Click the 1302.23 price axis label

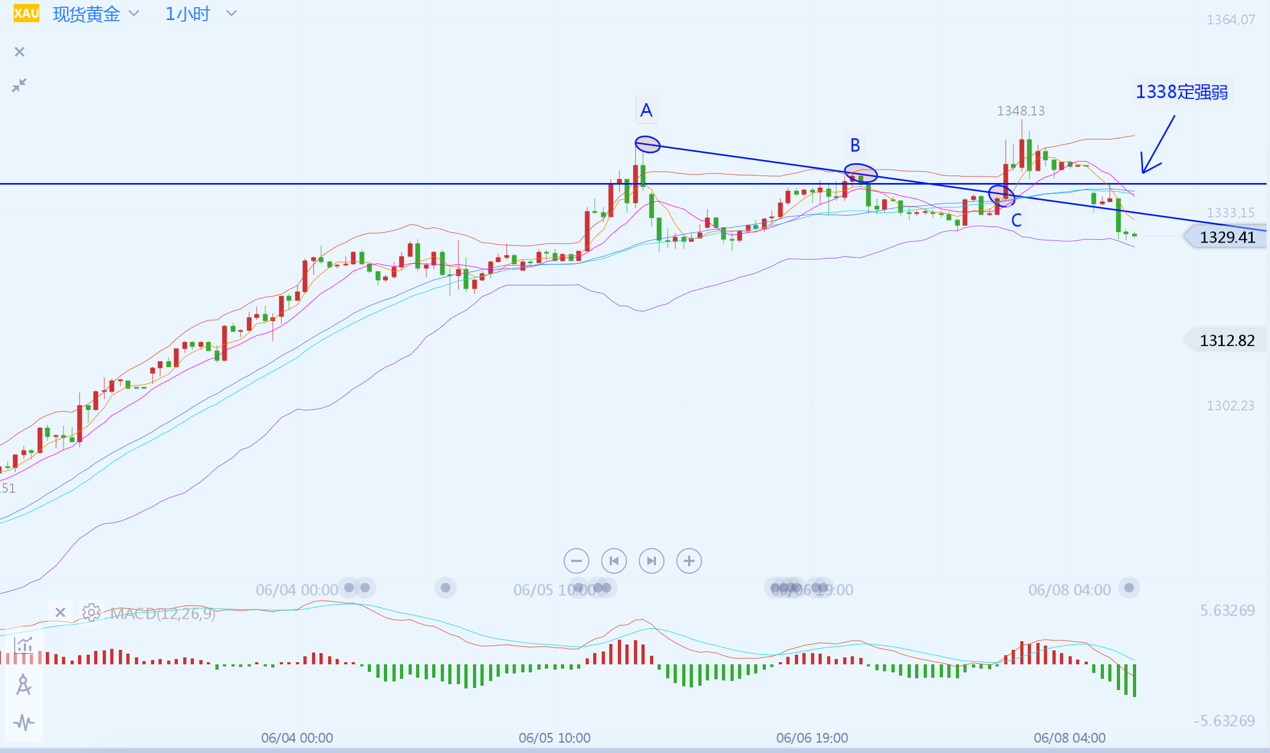coord(1230,405)
